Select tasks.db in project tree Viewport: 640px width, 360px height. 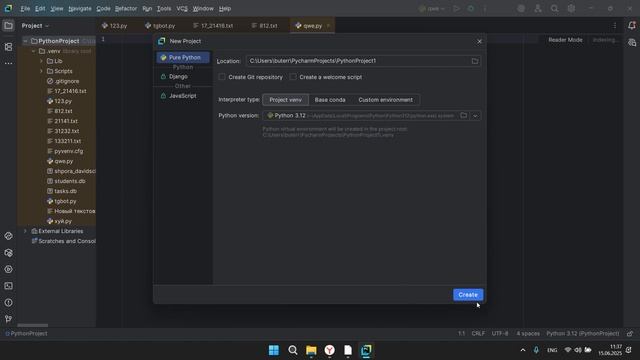[x=65, y=191]
